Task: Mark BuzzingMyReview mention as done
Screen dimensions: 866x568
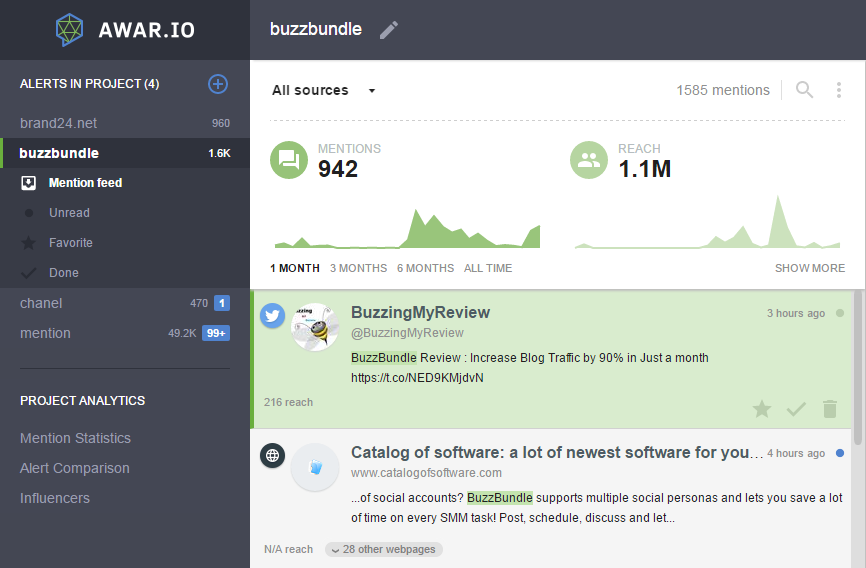Action: (x=796, y=409)
